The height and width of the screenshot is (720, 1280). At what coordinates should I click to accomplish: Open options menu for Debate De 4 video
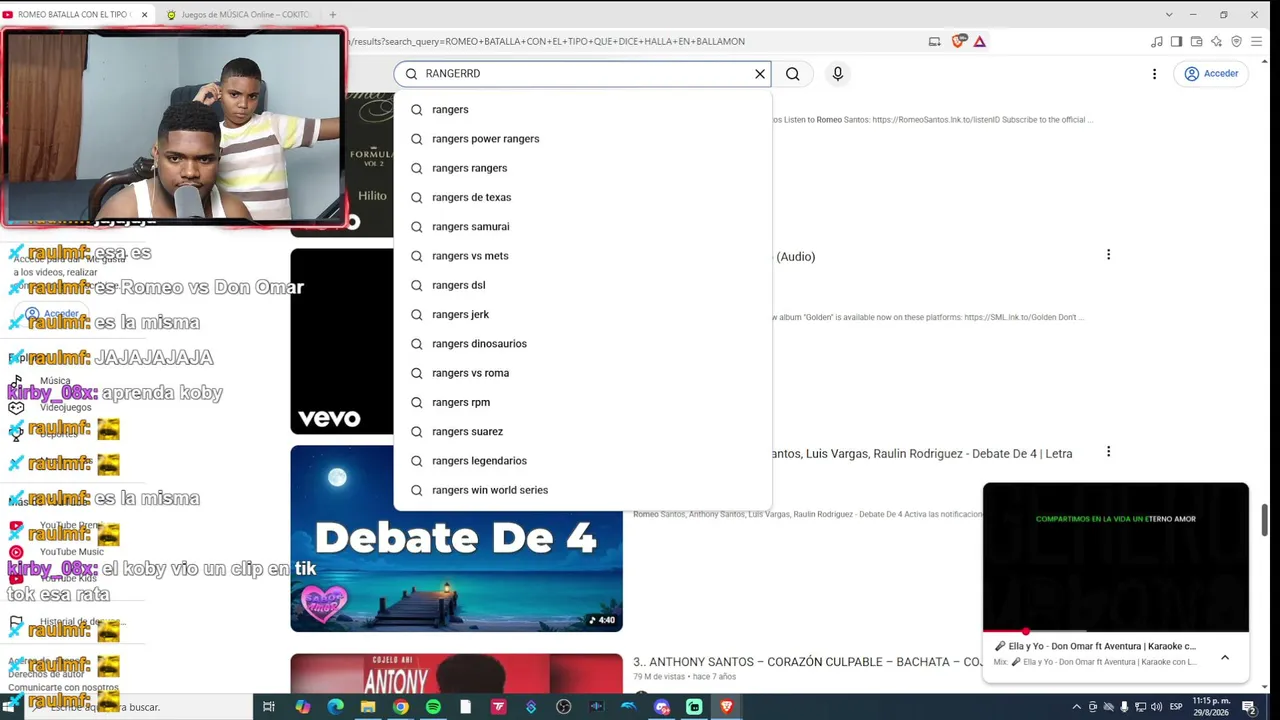click(1108, 452)
